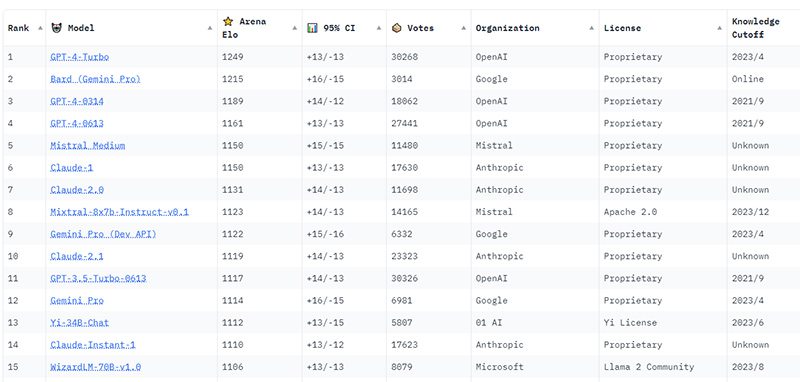Sort by Model column using its arrow
The width and height of the screenshot is (800, 382).
[x=210, y=28]
